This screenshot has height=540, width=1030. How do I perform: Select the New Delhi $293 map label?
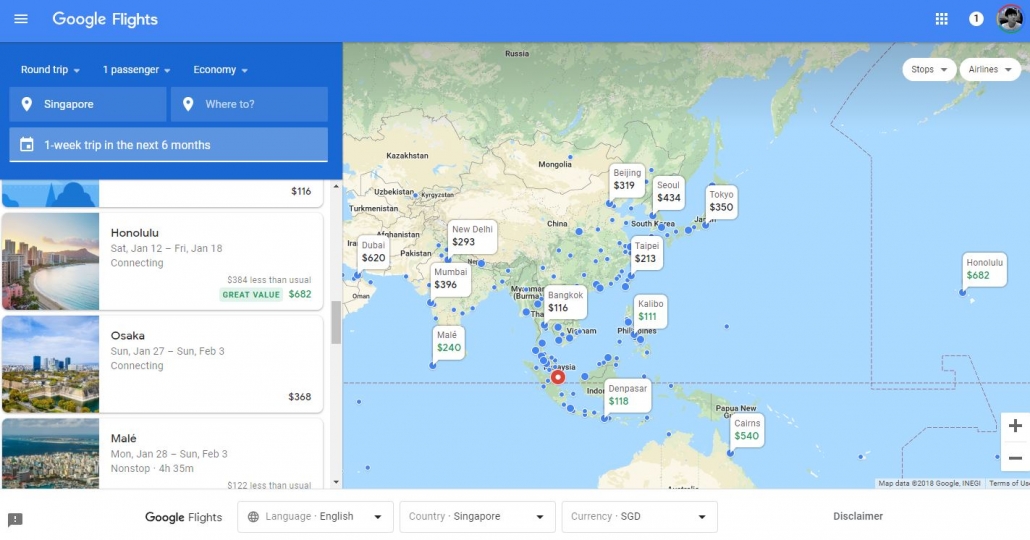point(472,236)
